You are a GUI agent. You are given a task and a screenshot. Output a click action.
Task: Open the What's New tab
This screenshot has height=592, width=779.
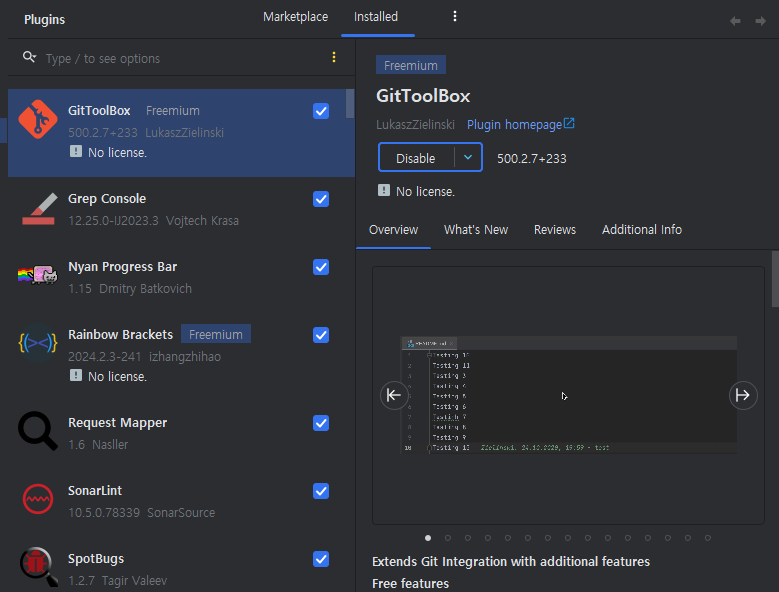click(476, 230)
